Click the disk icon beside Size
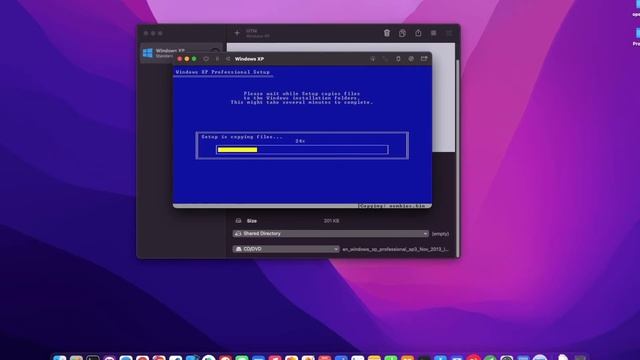 click(x=238, y=221)
